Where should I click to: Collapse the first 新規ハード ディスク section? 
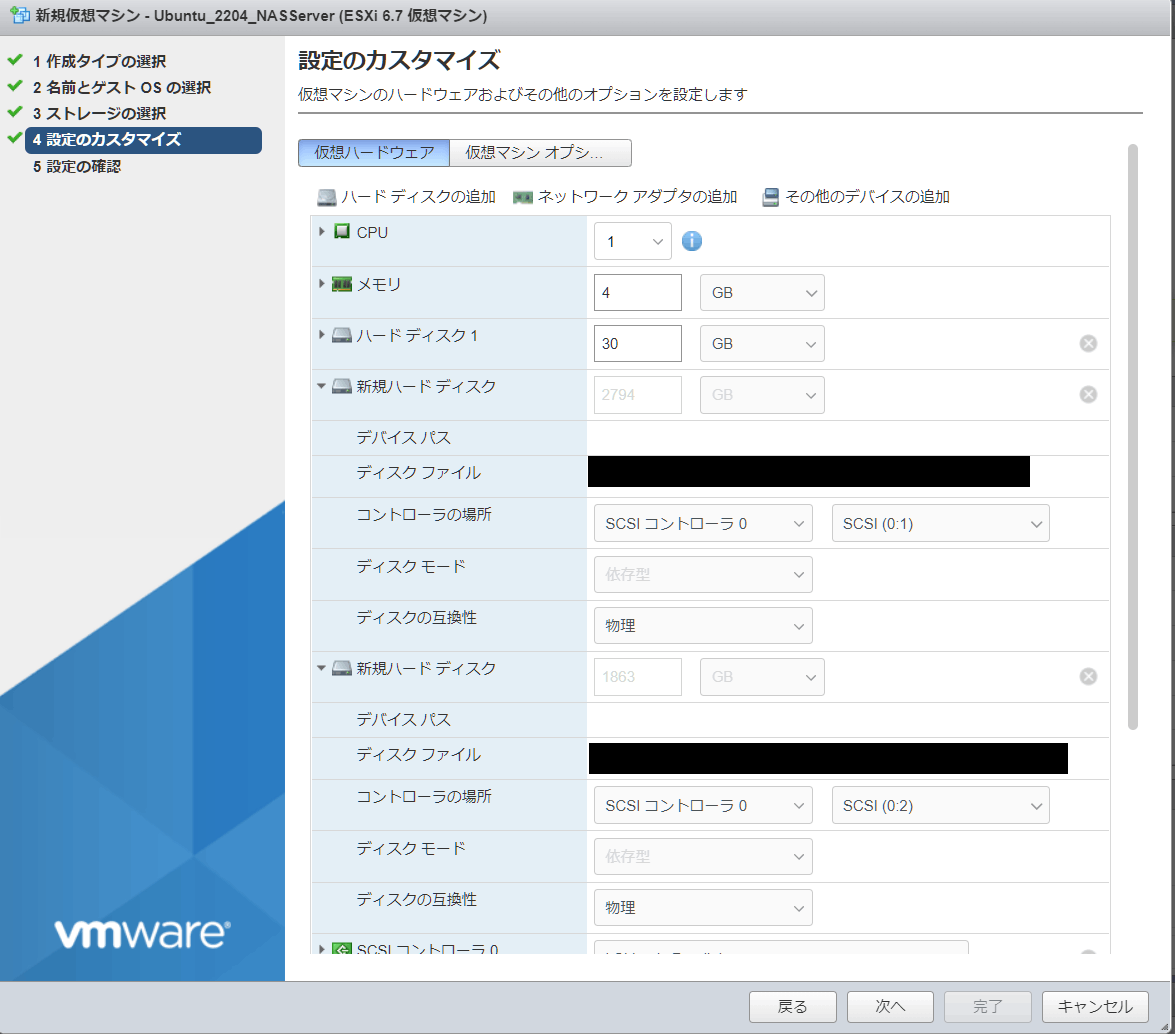coord(321,386)
